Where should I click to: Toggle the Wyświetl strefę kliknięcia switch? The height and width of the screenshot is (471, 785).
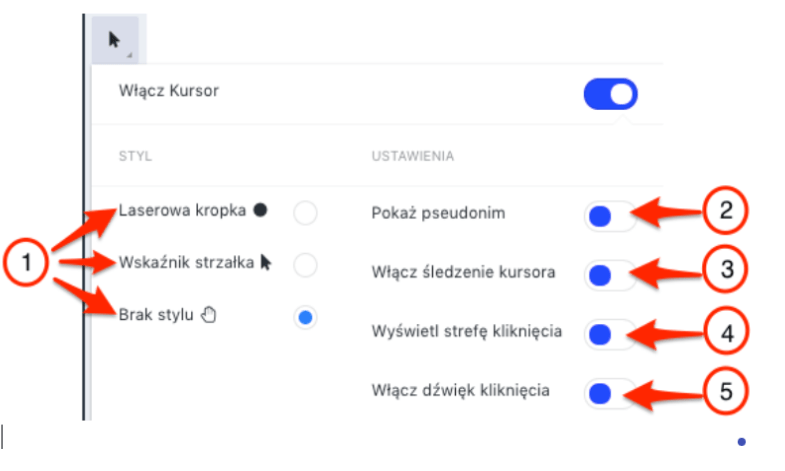point(609,333)
